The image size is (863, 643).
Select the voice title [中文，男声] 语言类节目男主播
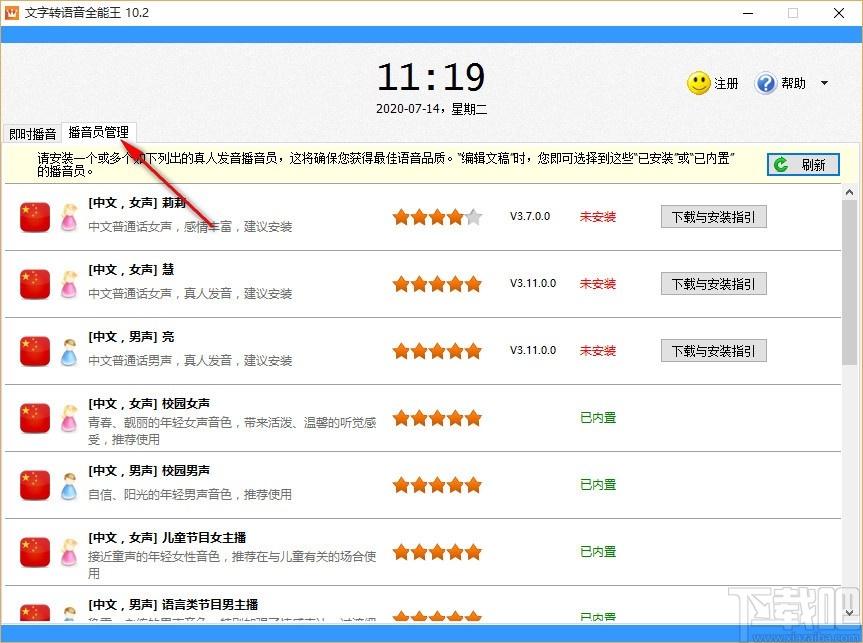point(173,604)
